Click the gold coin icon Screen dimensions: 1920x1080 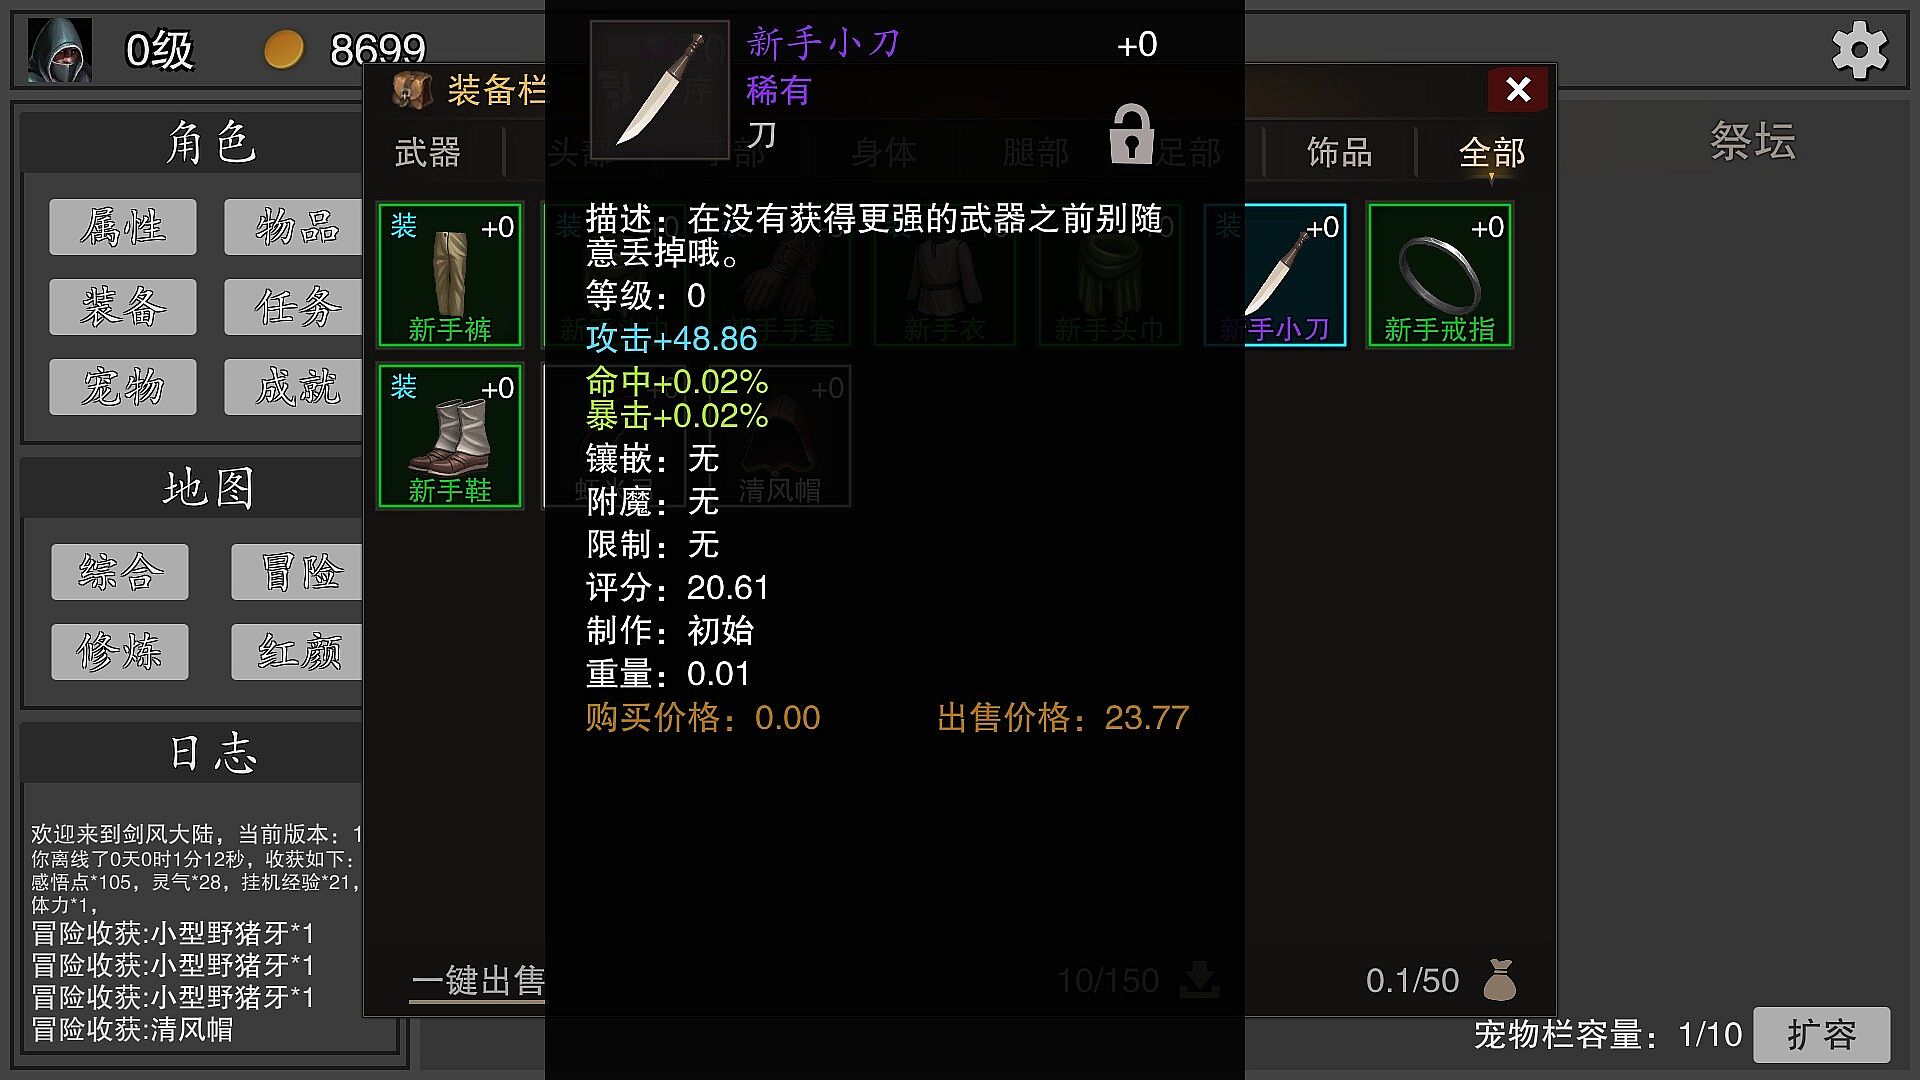(x=283, y=49)
